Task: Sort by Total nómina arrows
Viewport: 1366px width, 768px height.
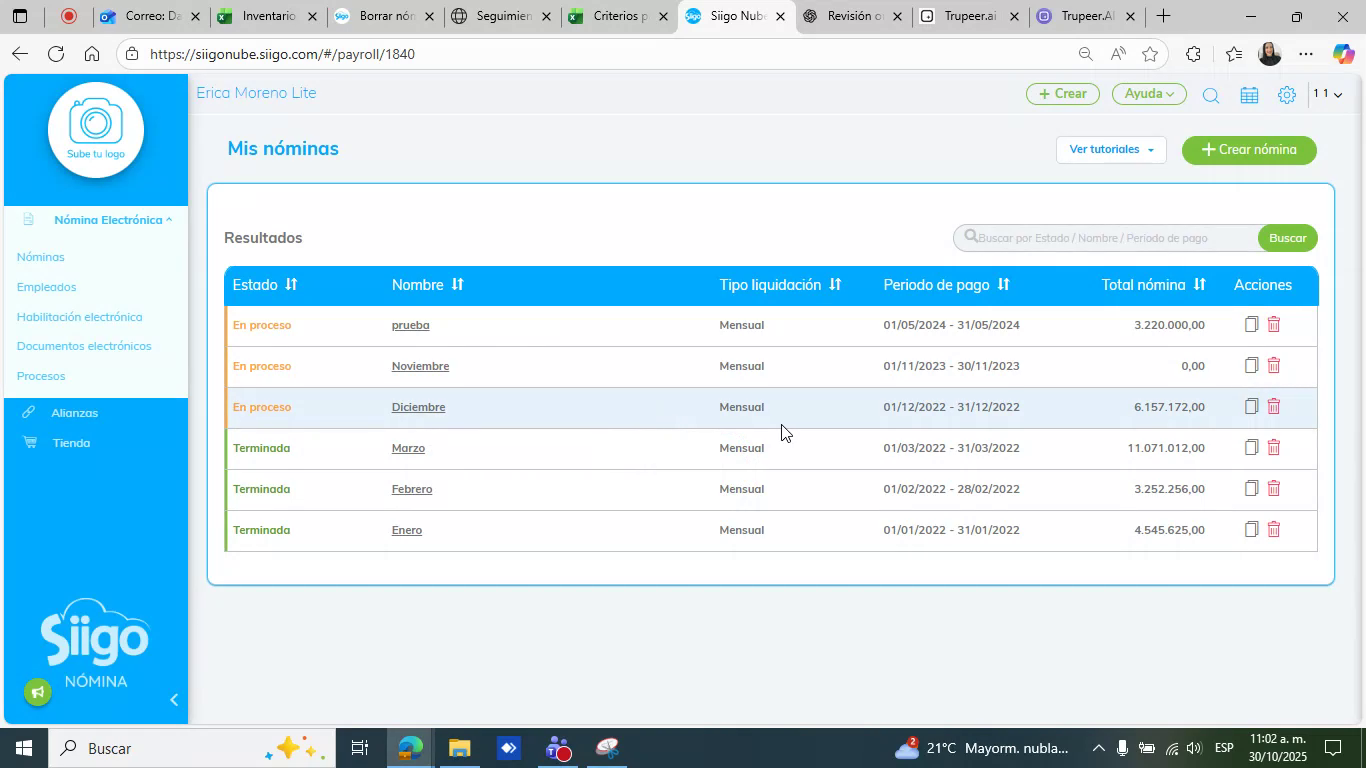Action: [1200, 285]
